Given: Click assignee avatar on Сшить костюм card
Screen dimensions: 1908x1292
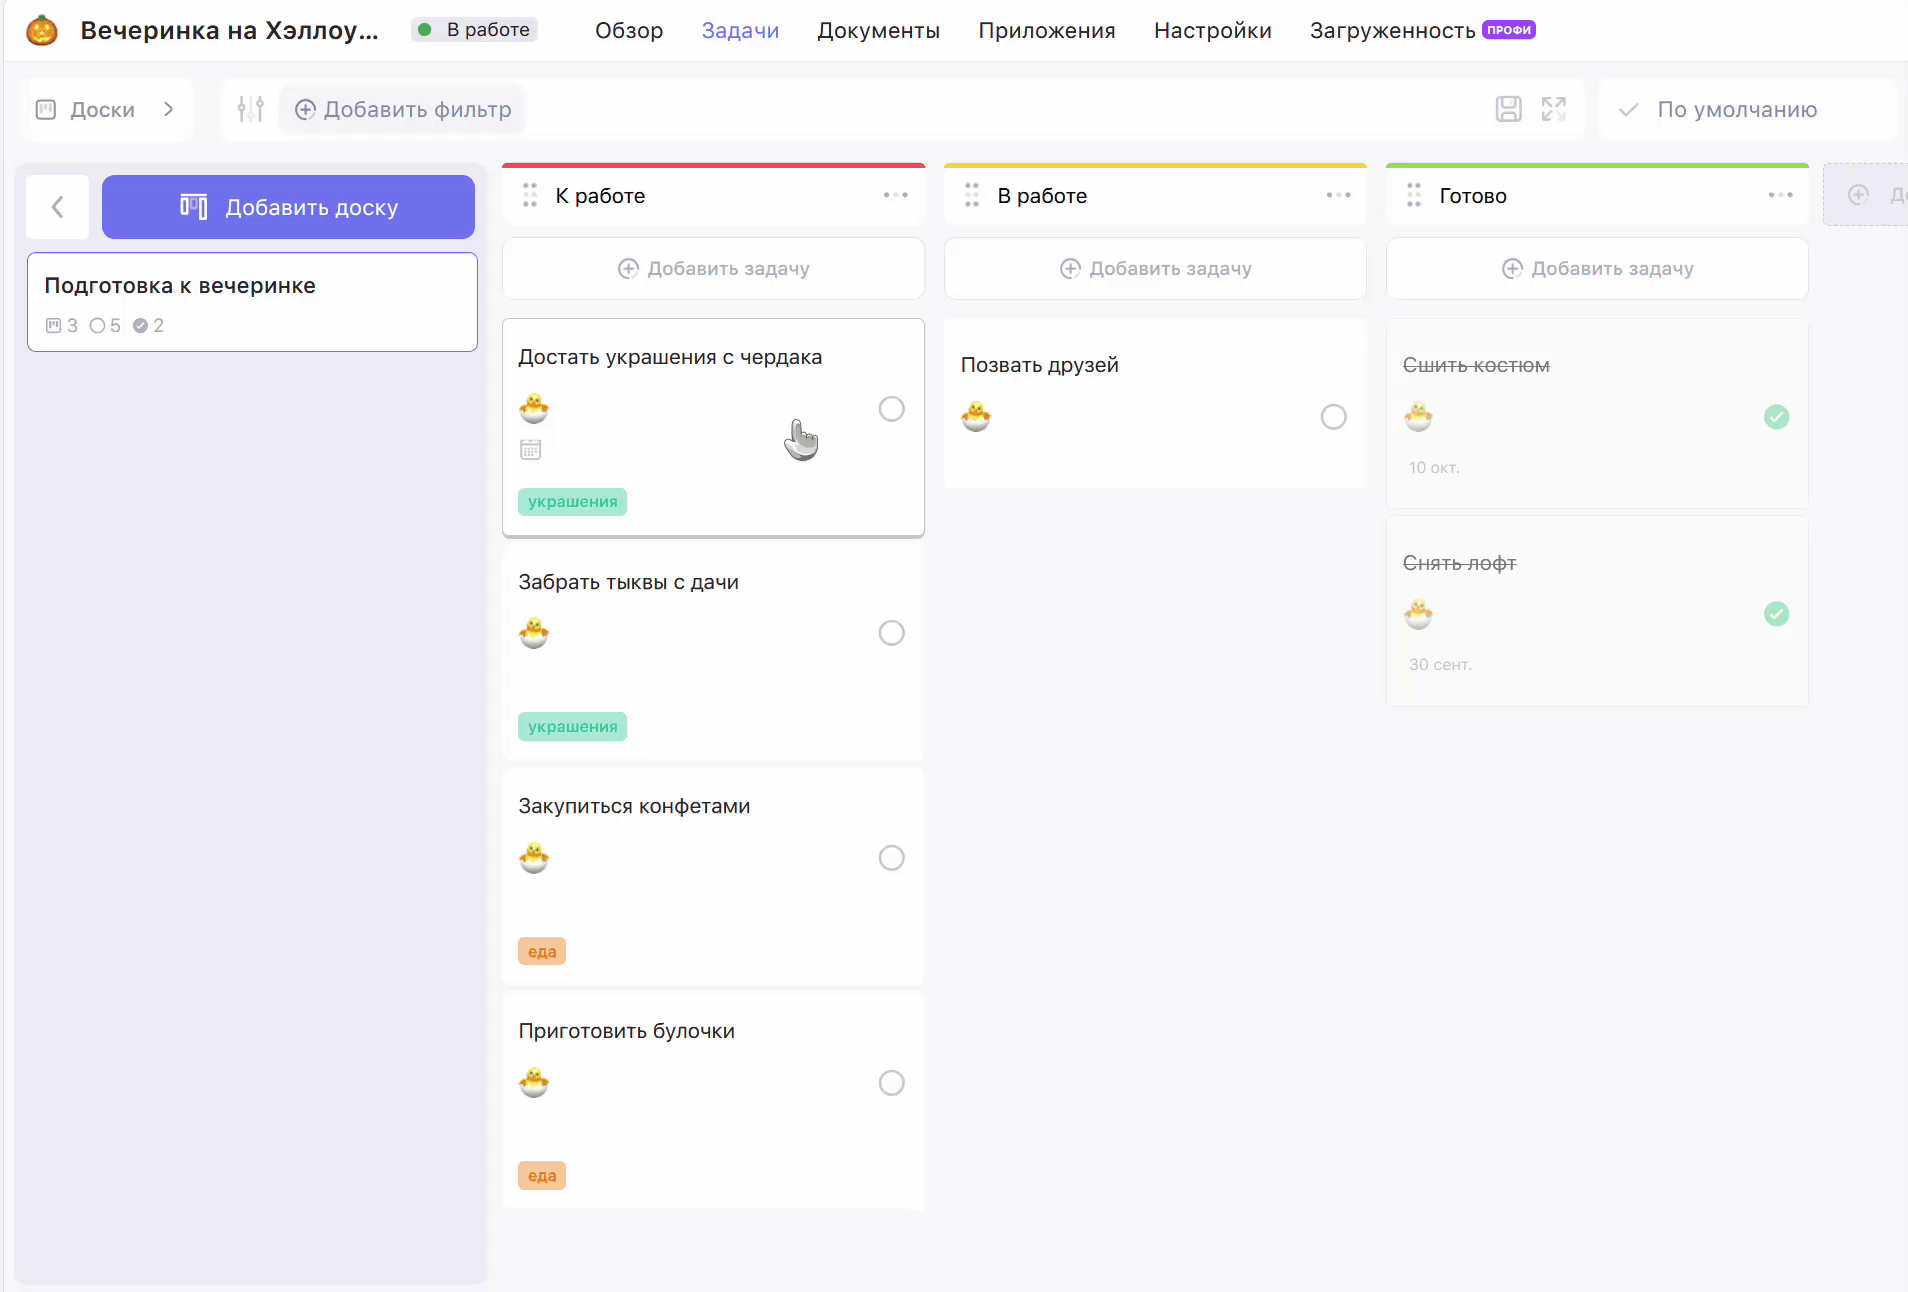Looking at the screenshot, I should [1418, 417].
